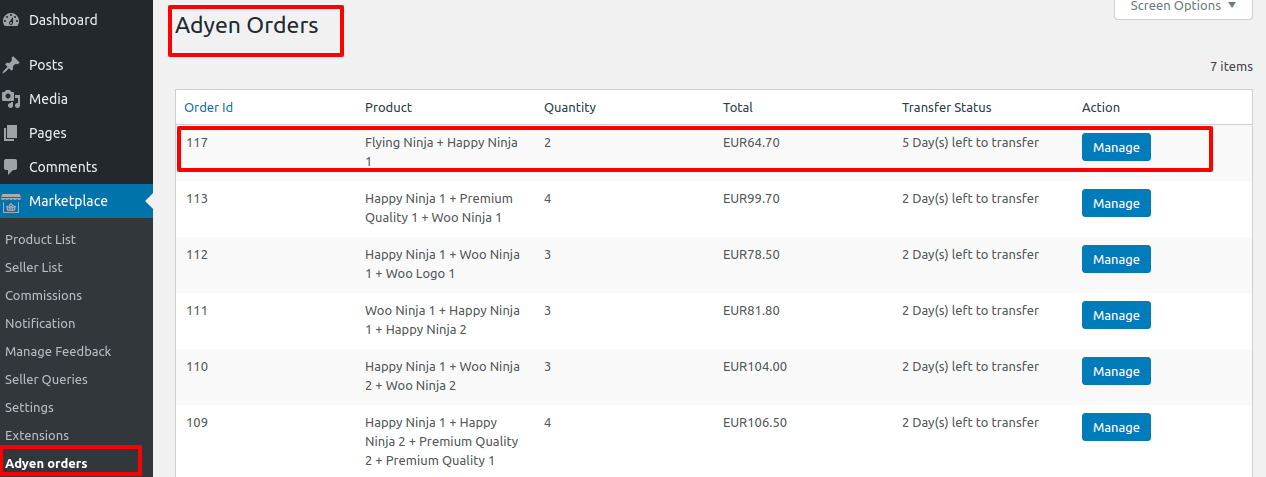The width and height of the screenshot is (1266, 477).
Task: Open Seller List submenu item
Action: (x=34, y=267)
